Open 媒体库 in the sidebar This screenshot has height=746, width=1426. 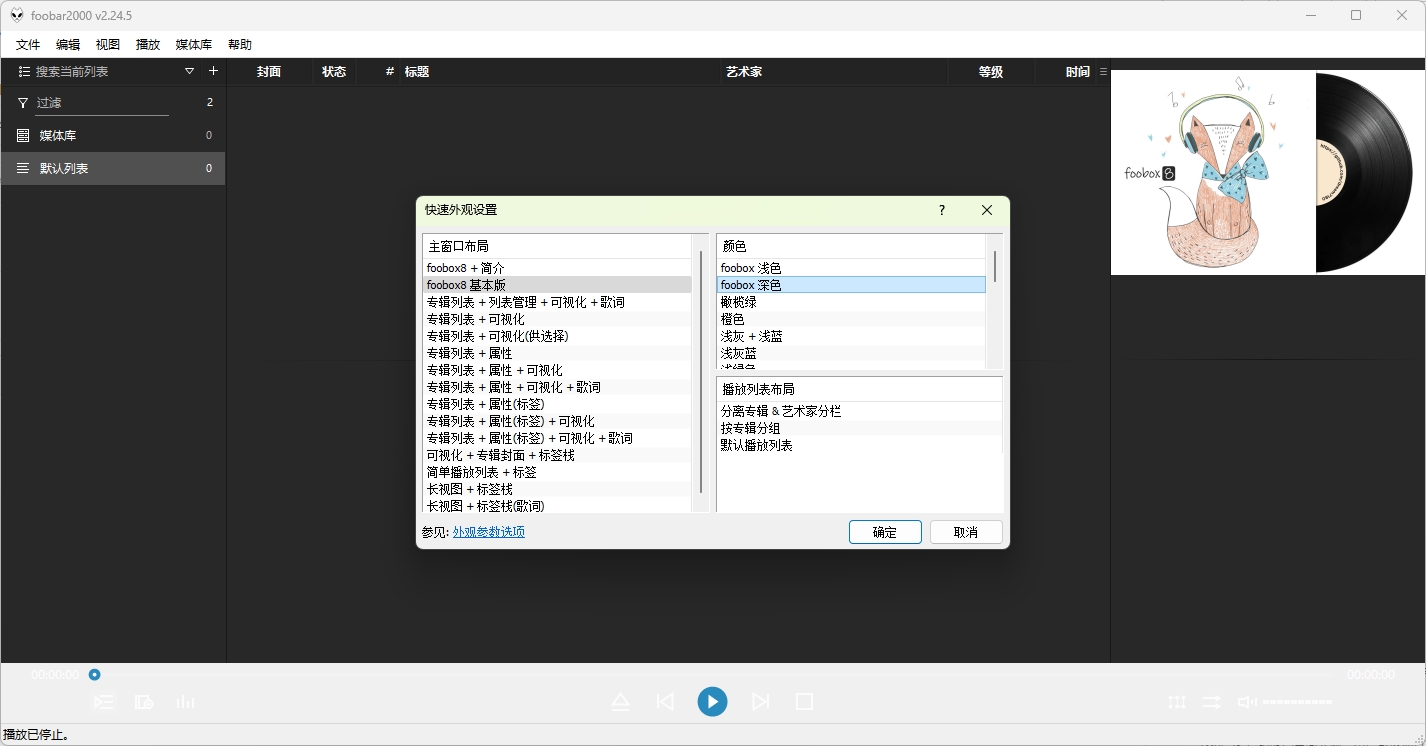113,135
